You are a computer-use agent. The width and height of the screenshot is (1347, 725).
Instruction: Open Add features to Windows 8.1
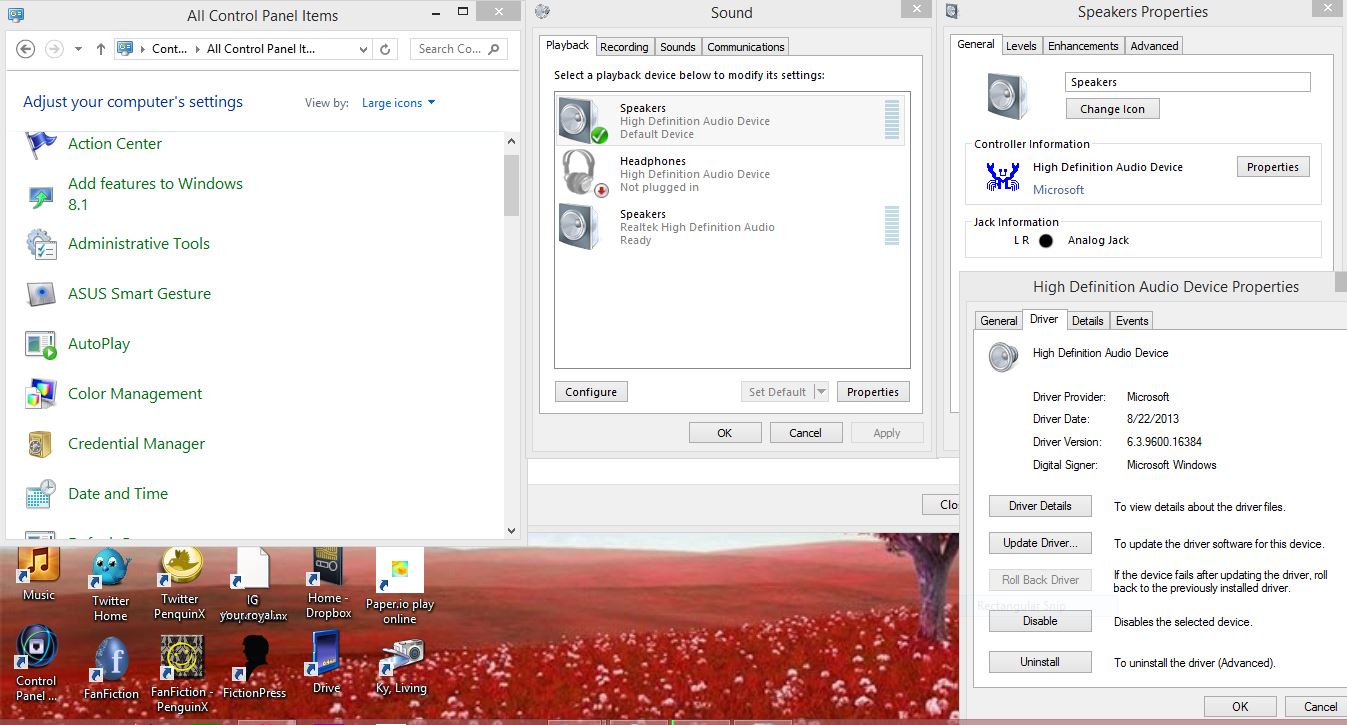pyautogui.click(x=155, y=194)
